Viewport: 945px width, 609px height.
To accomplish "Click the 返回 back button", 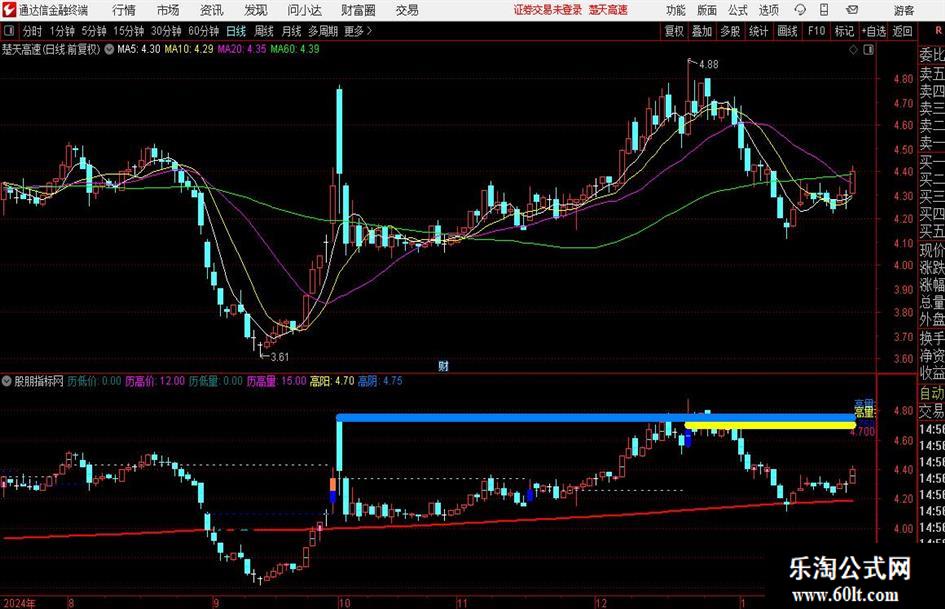I will coord(902,31).
